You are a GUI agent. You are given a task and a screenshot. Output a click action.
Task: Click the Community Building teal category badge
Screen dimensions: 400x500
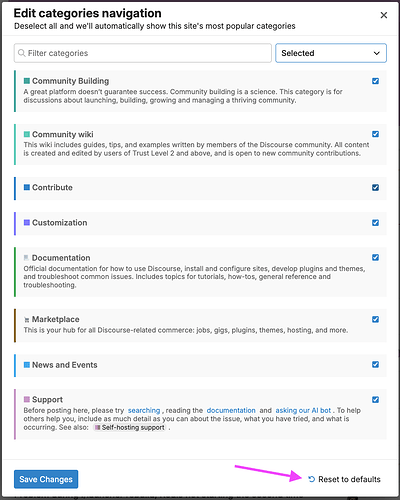(27, 81)
